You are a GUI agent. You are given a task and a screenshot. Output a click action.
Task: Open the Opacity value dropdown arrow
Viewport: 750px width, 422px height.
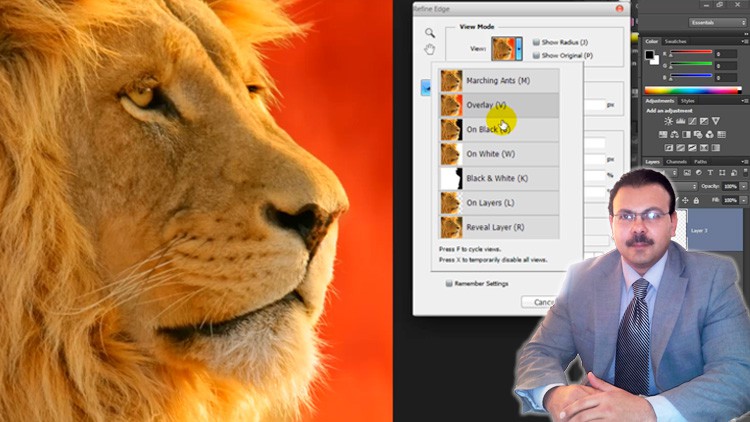point(743,186)
